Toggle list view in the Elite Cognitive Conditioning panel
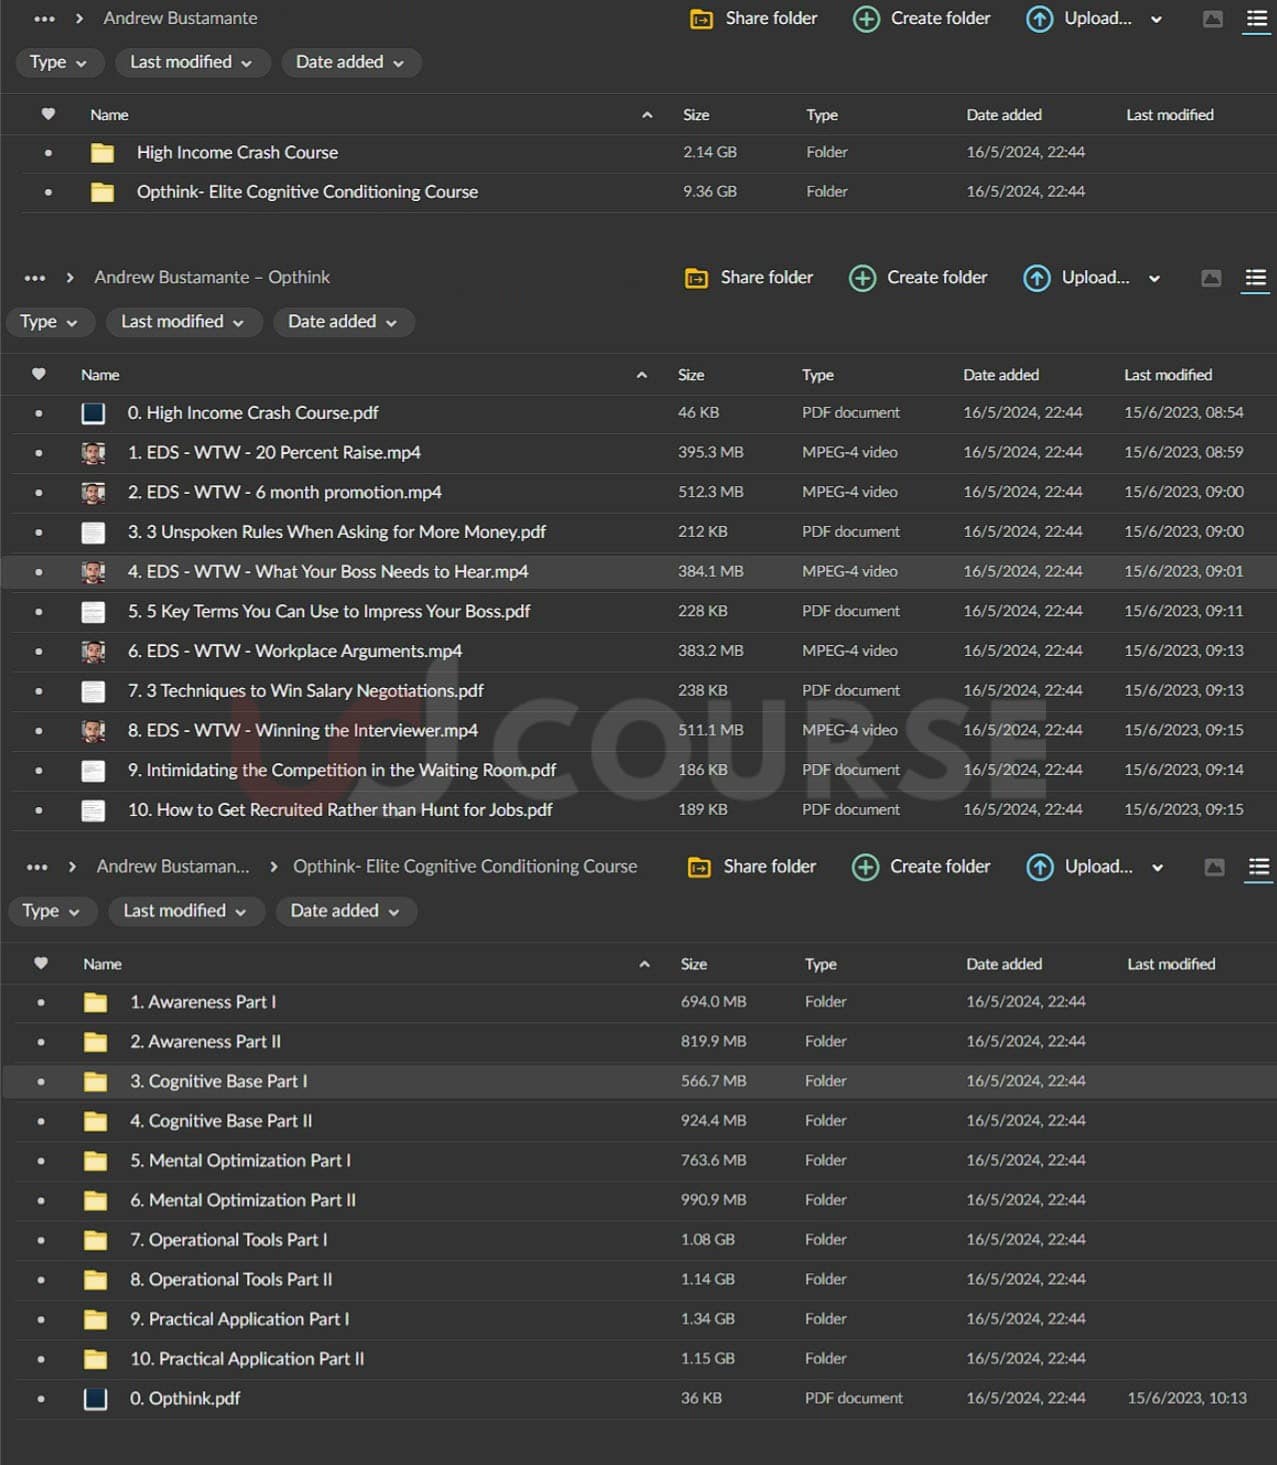 pyautogui.click(x=1258, y=867)
